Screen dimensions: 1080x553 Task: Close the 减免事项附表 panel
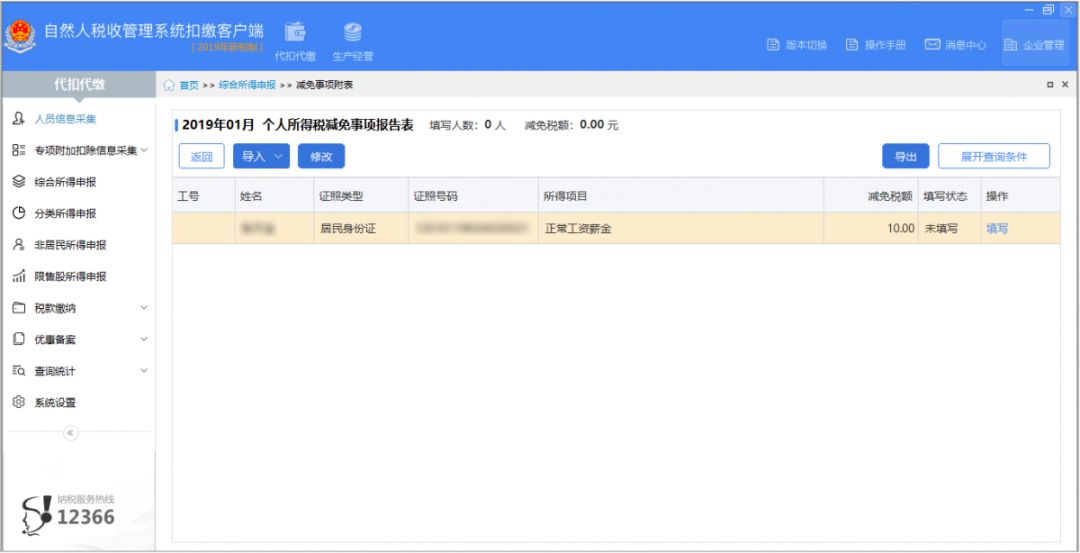coord(1065,85)
